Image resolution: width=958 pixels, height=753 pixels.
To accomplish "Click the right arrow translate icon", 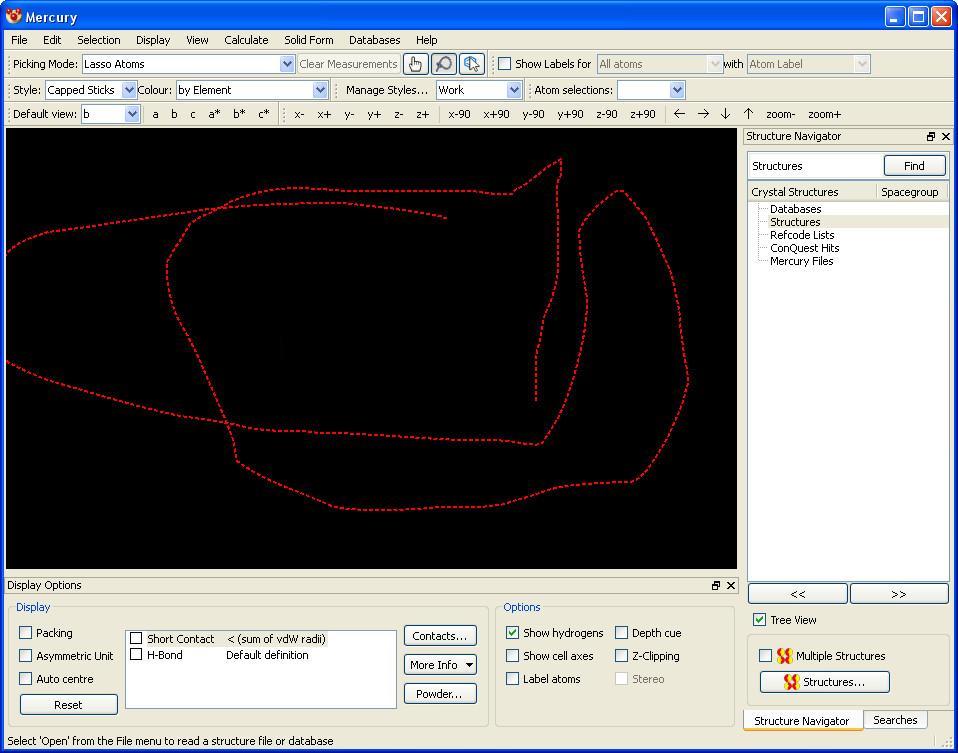I will 703,114.
